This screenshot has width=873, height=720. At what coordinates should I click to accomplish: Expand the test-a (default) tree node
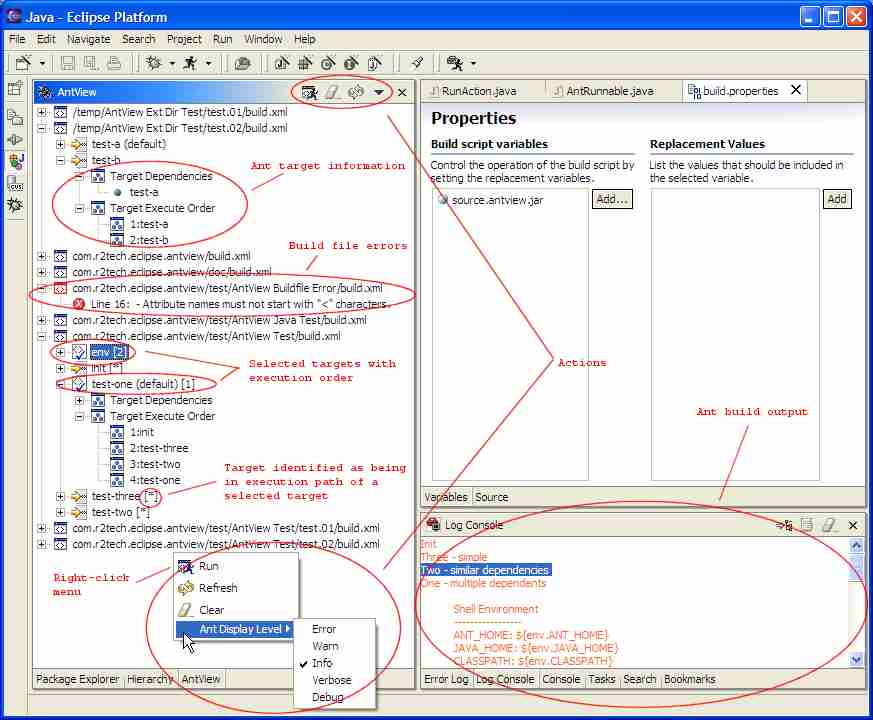coord(61,144)
